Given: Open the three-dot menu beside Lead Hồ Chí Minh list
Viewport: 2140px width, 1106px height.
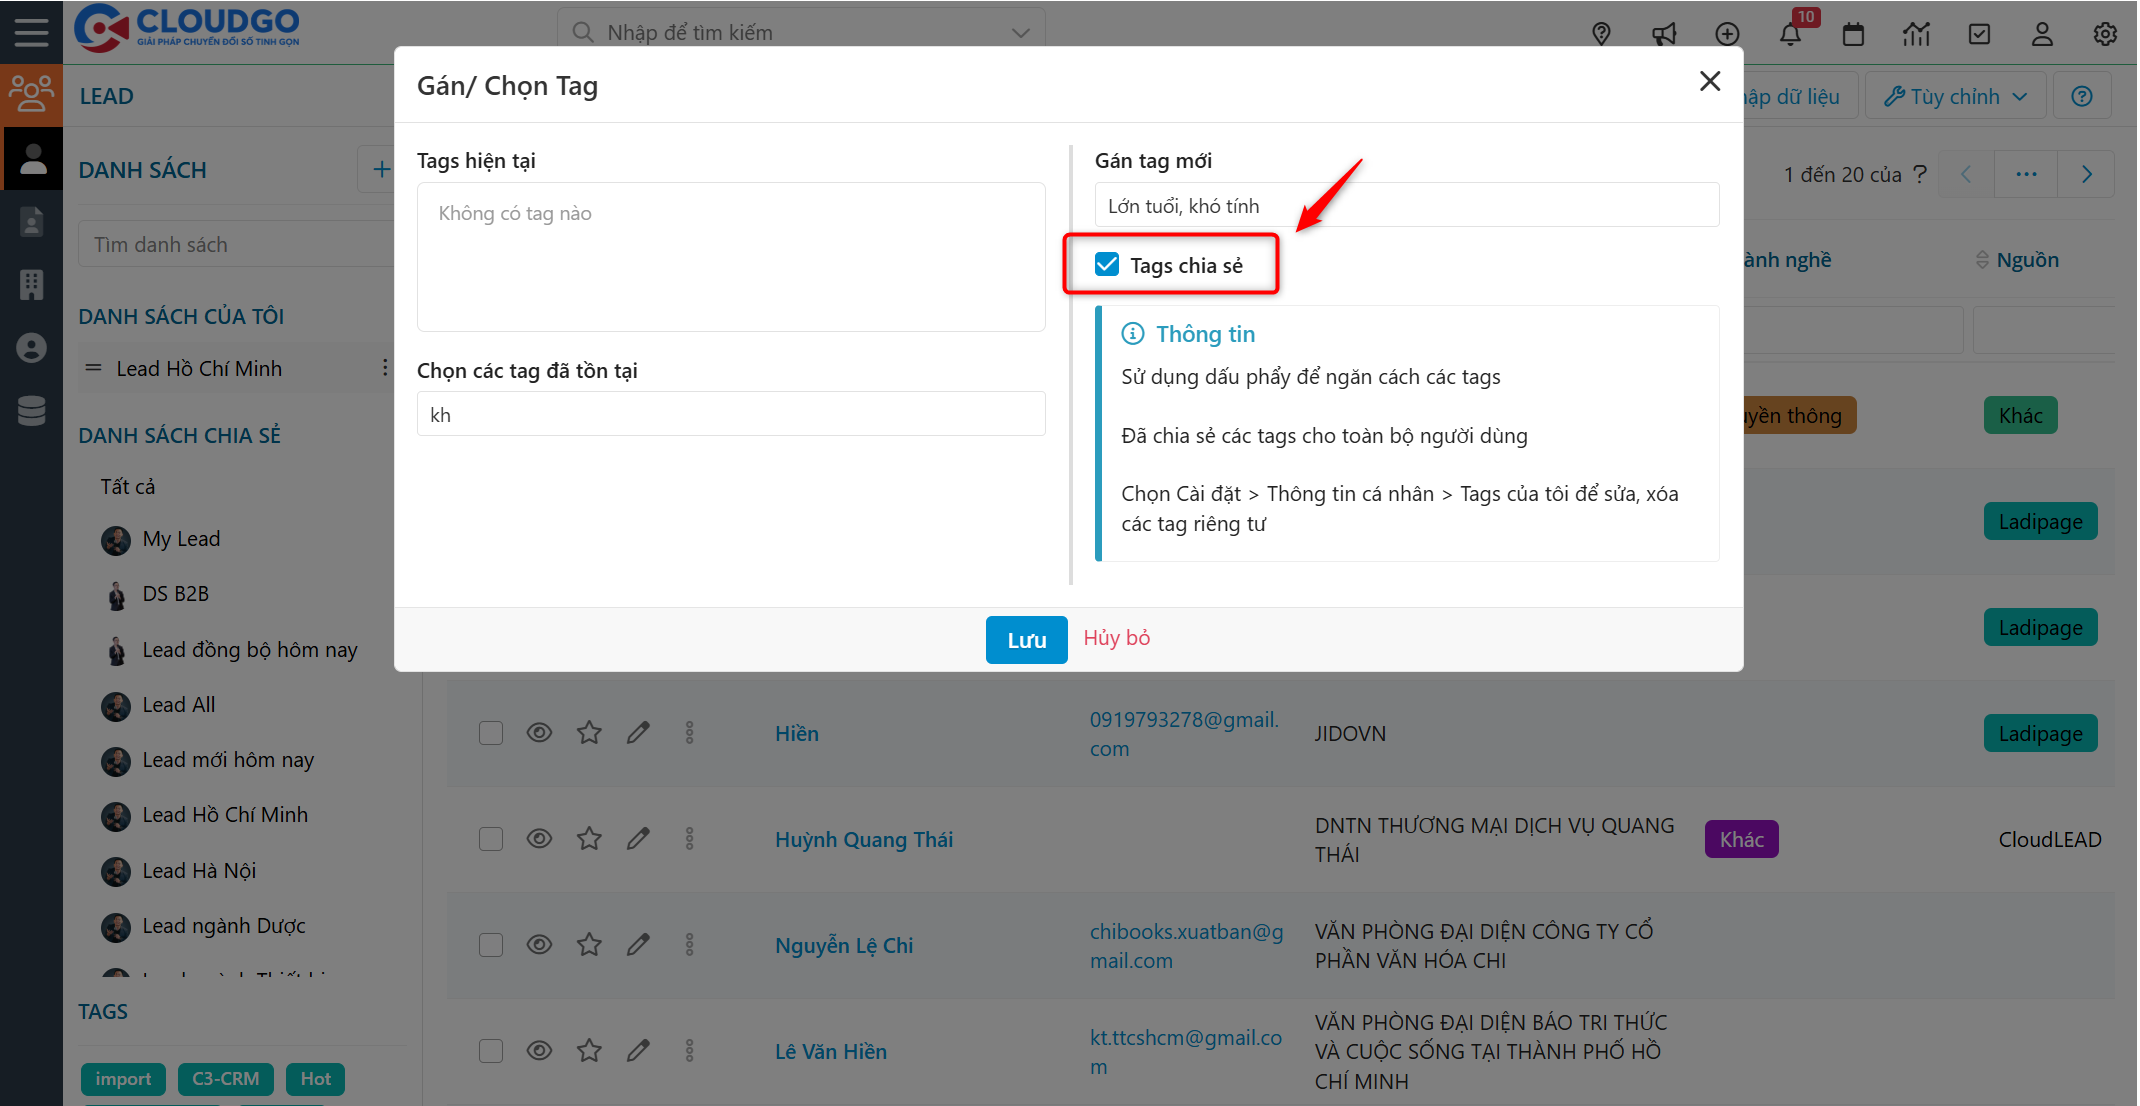Looking at the screenshot, I should click(x=385, y=368).
